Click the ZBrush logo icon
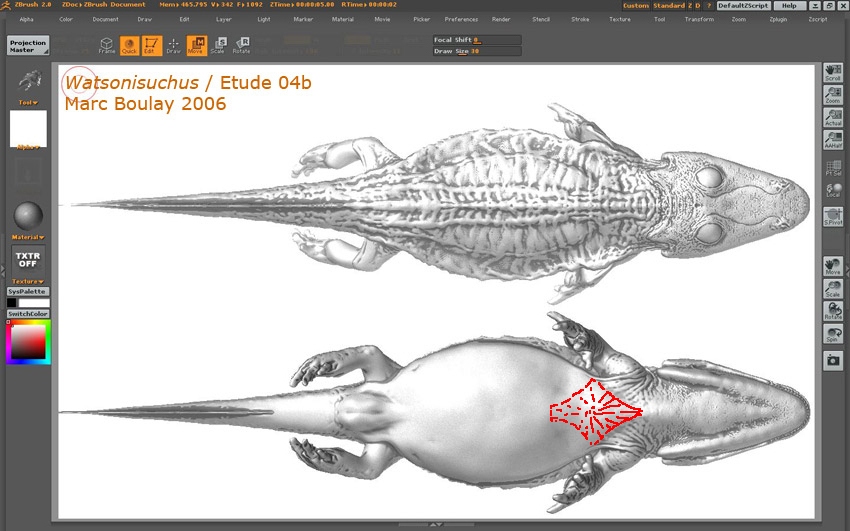850x531 pixels. click(5, 5)
